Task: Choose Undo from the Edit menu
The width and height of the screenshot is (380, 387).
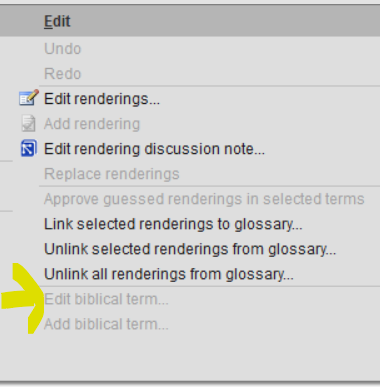Action: click(x=63, y=49)
